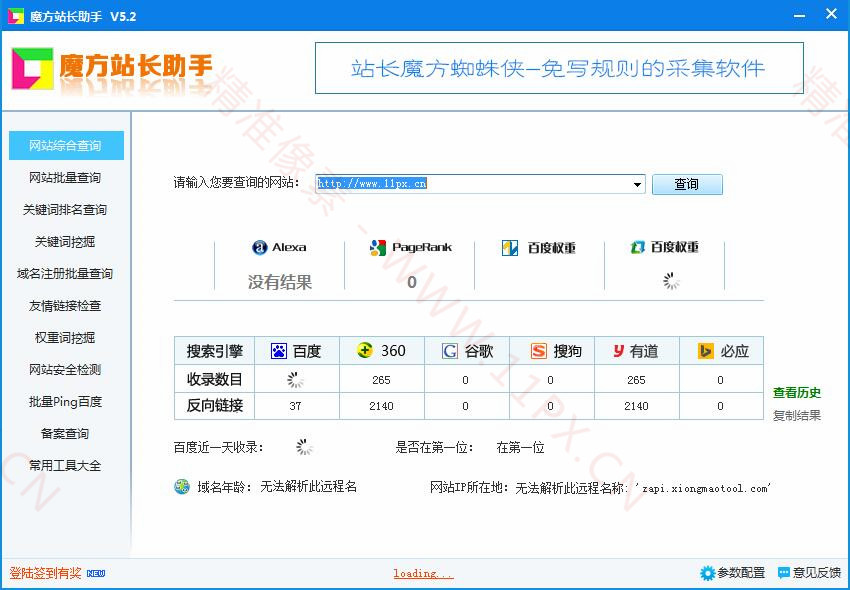Image resolution: width=850 pixels, height=590 pixels.
Task: Minimize the window
Action: point(800,16)
